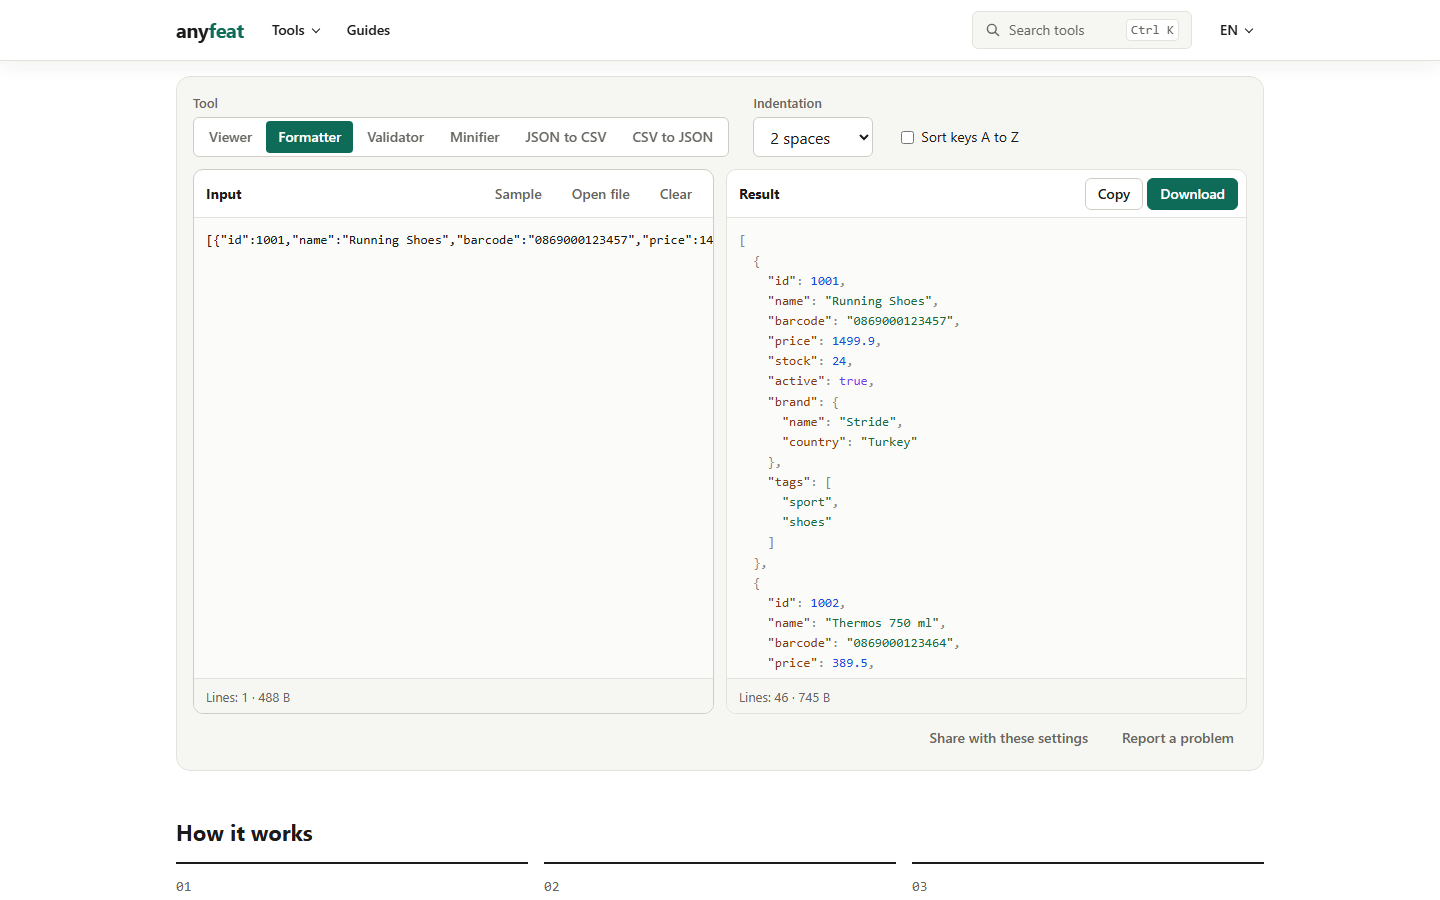Click the "stock": 24 line

point(810,361)
